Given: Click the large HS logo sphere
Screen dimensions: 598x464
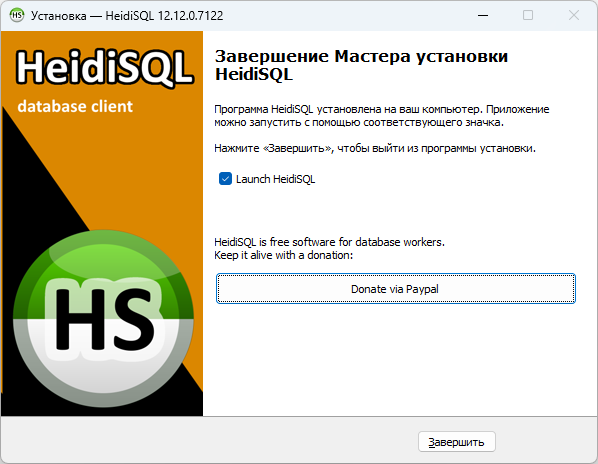Looking at the screenshot, I should point(103,318).
